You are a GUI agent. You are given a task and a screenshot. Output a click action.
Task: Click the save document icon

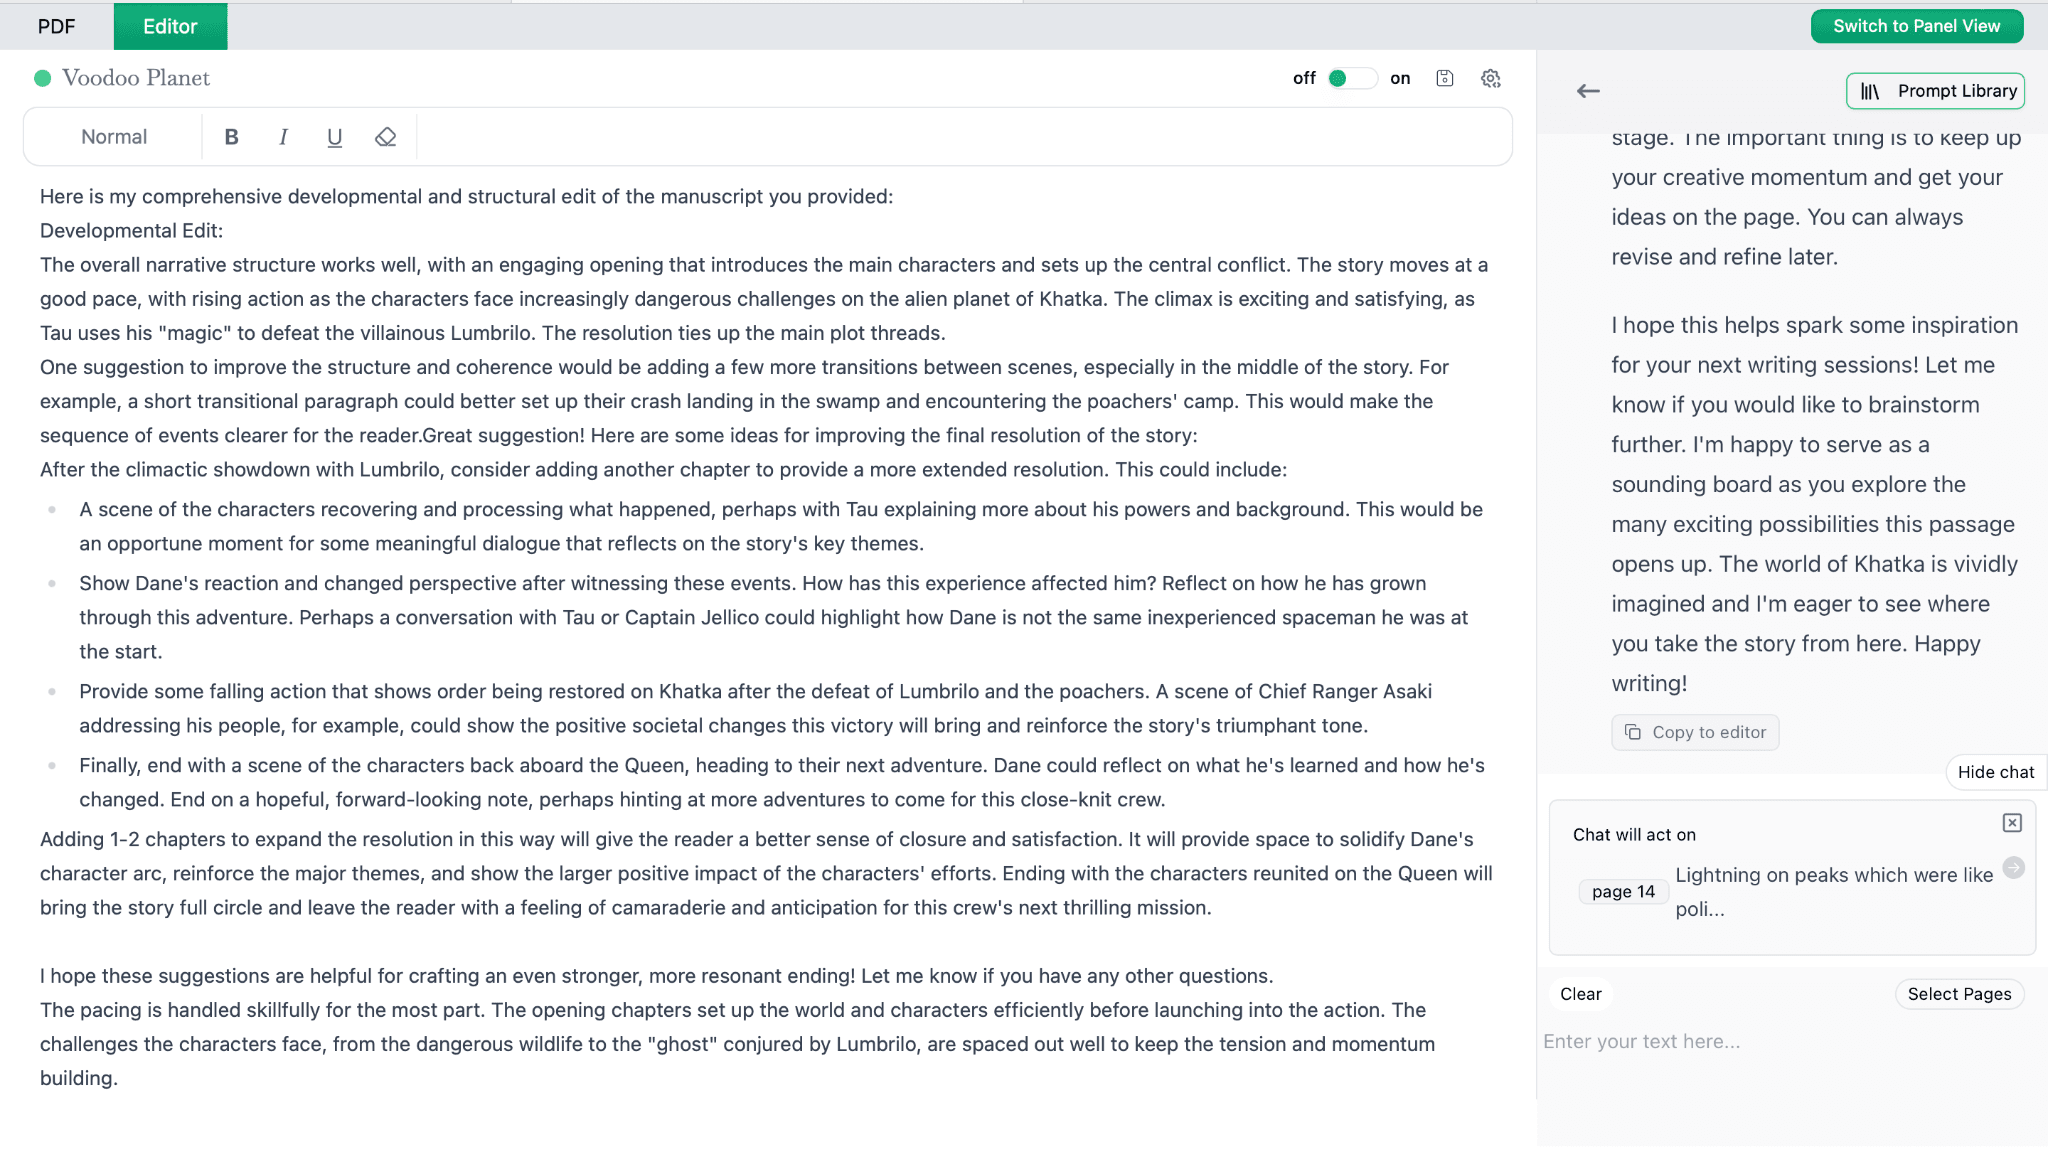[1444, 78]
